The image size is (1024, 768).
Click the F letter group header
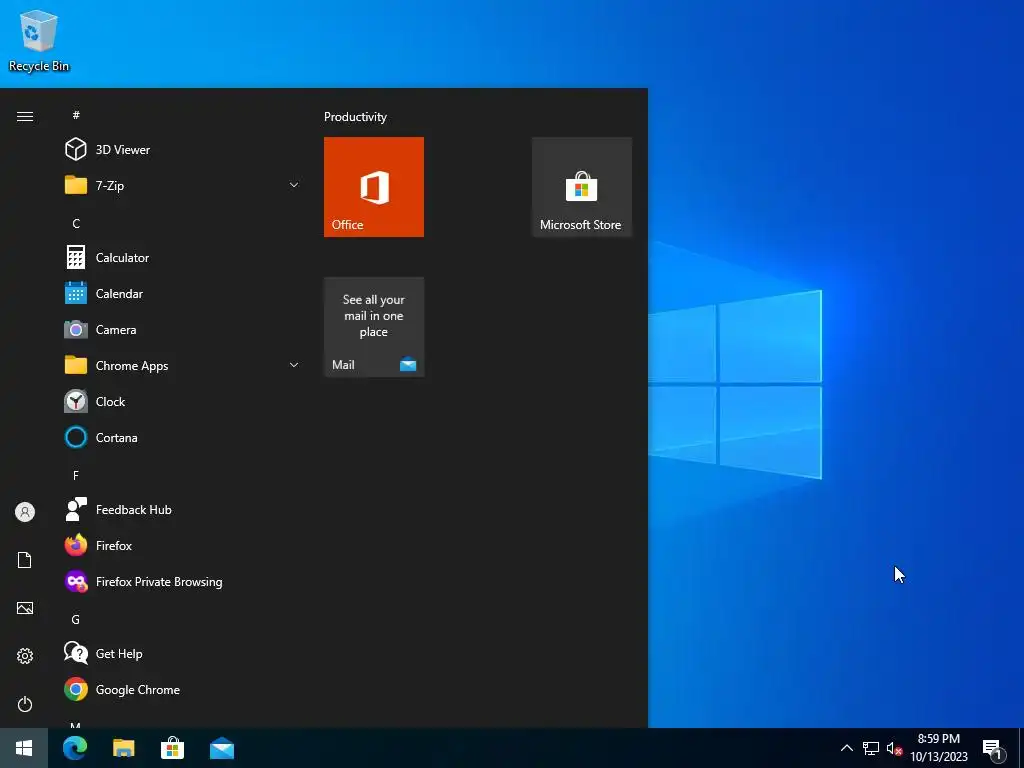pyautogui.click(x=76, y=475)
